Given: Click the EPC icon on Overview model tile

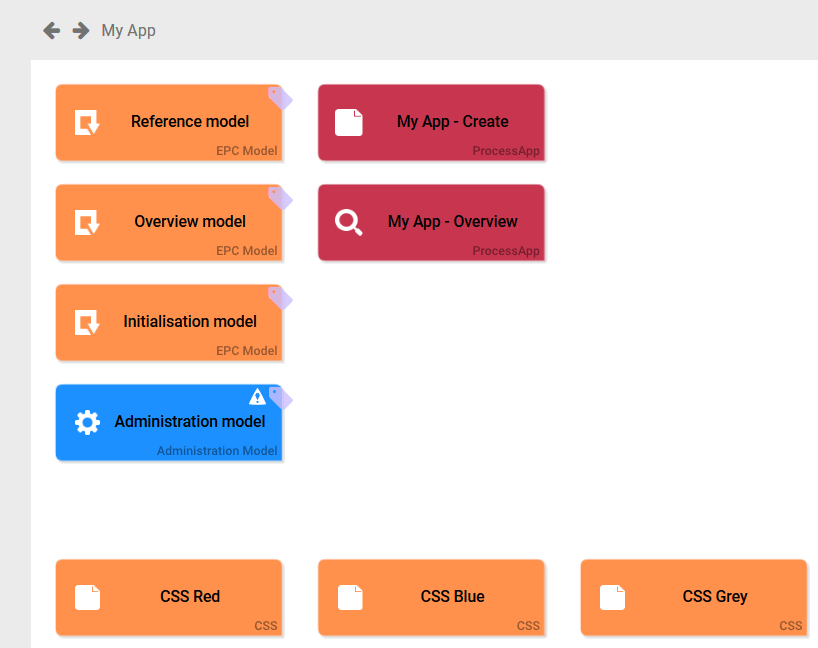Looking at the screenshot, I should coord(86,222).
